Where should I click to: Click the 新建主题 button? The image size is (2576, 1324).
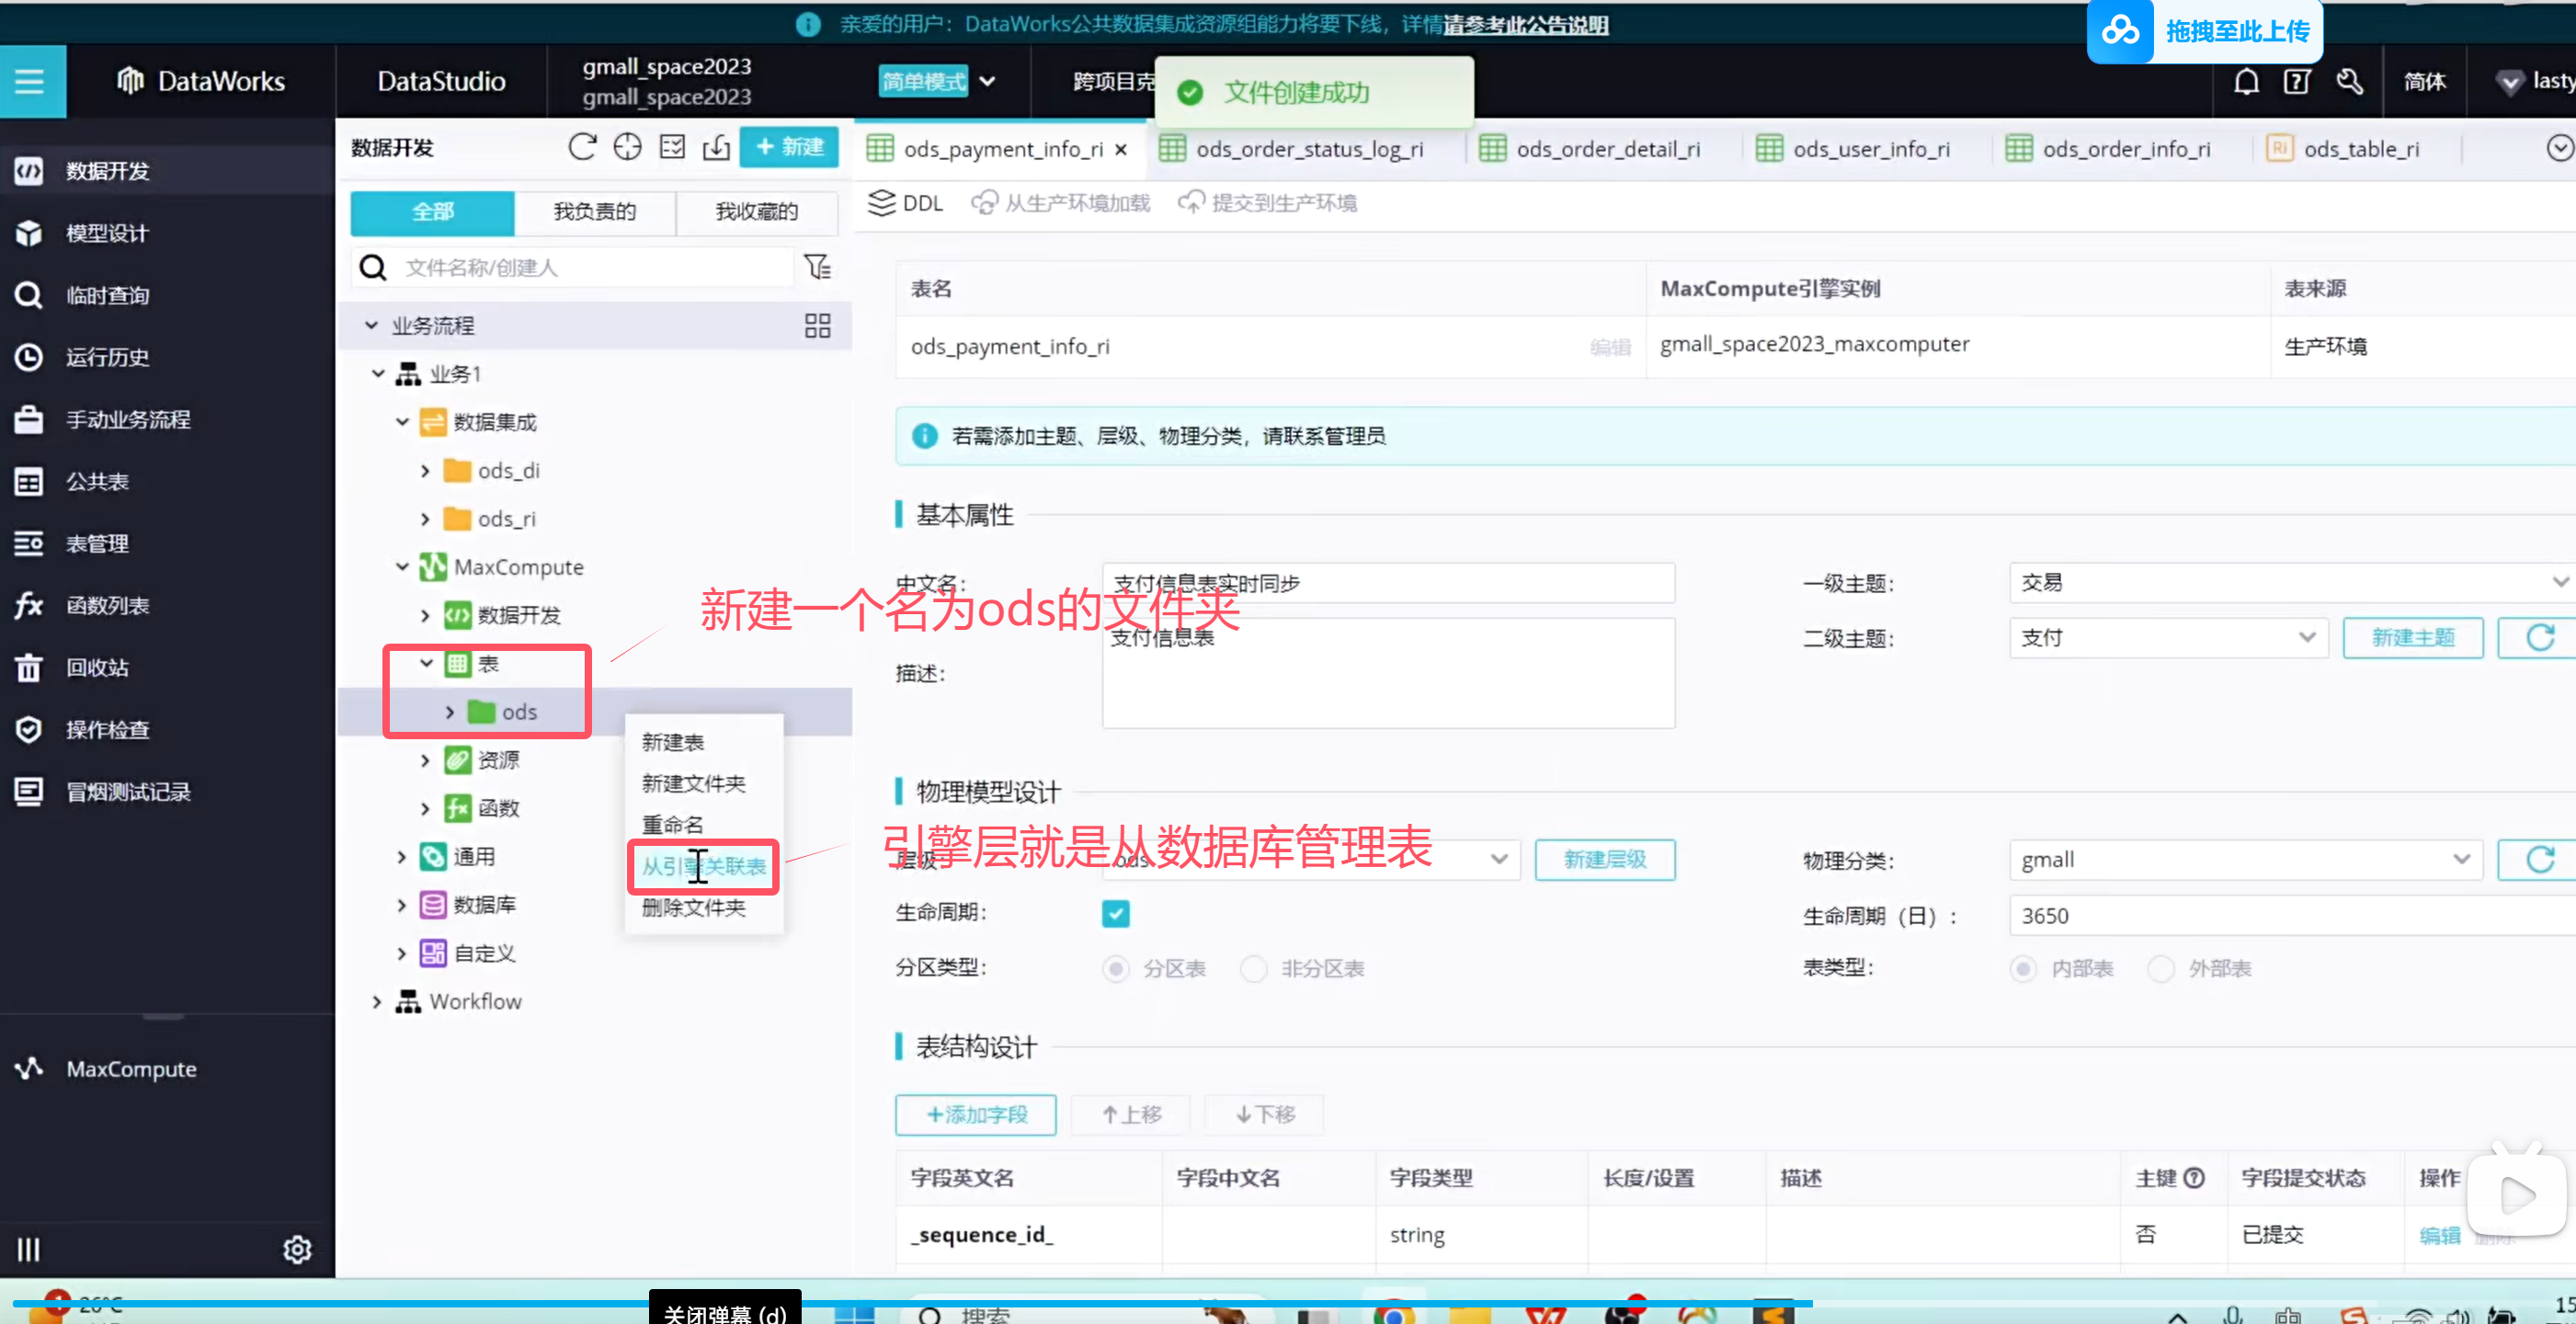[2412, 638]
